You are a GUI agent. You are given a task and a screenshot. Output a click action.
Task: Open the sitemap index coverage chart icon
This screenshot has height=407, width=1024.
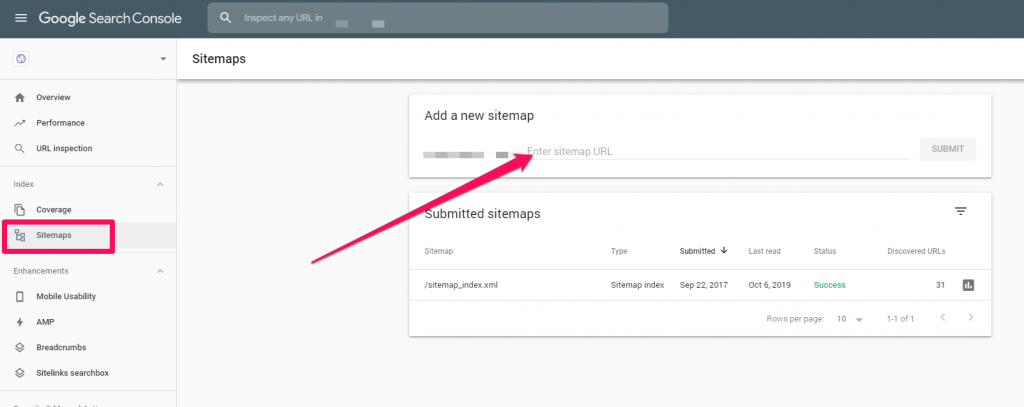[968, 285]
